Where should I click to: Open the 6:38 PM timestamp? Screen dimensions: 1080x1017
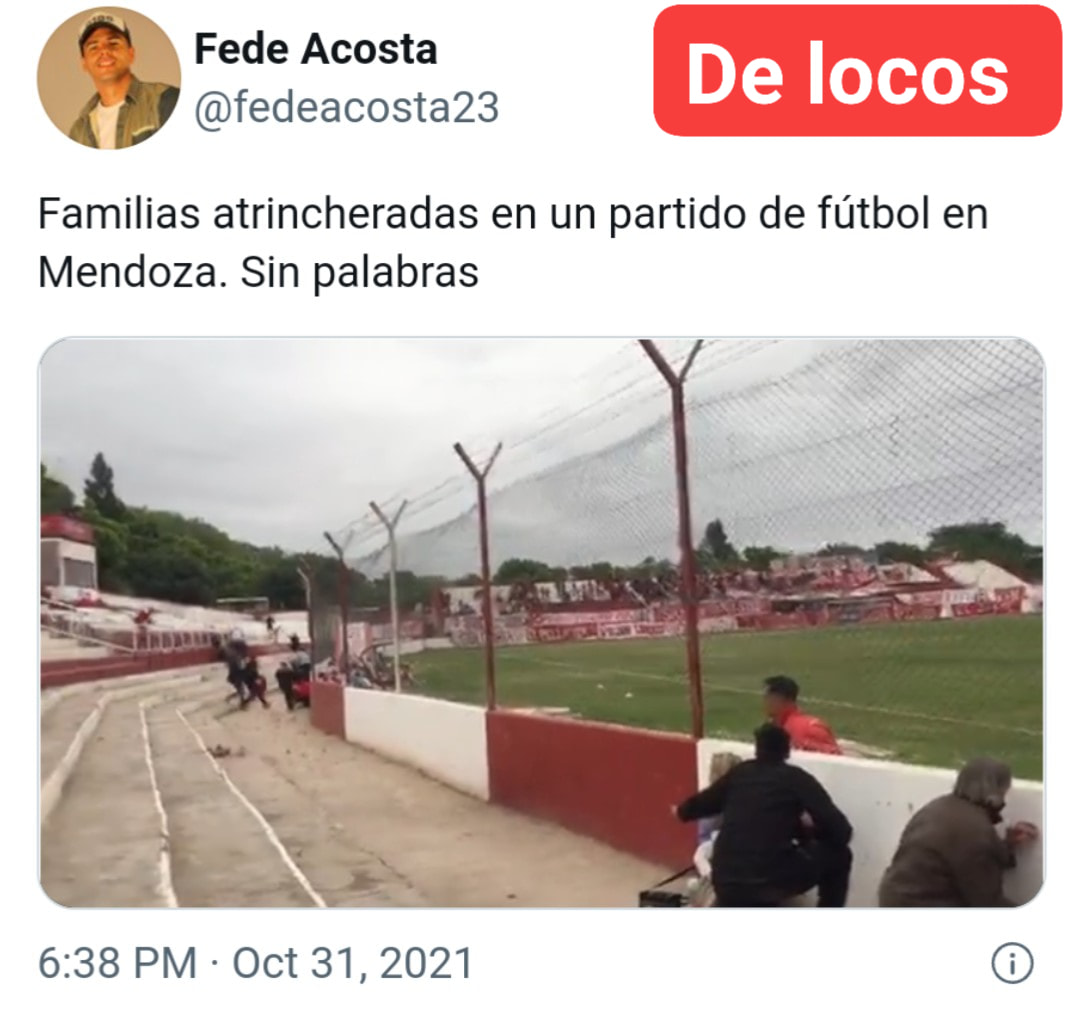pyautogui.click(x=117, y=963)
